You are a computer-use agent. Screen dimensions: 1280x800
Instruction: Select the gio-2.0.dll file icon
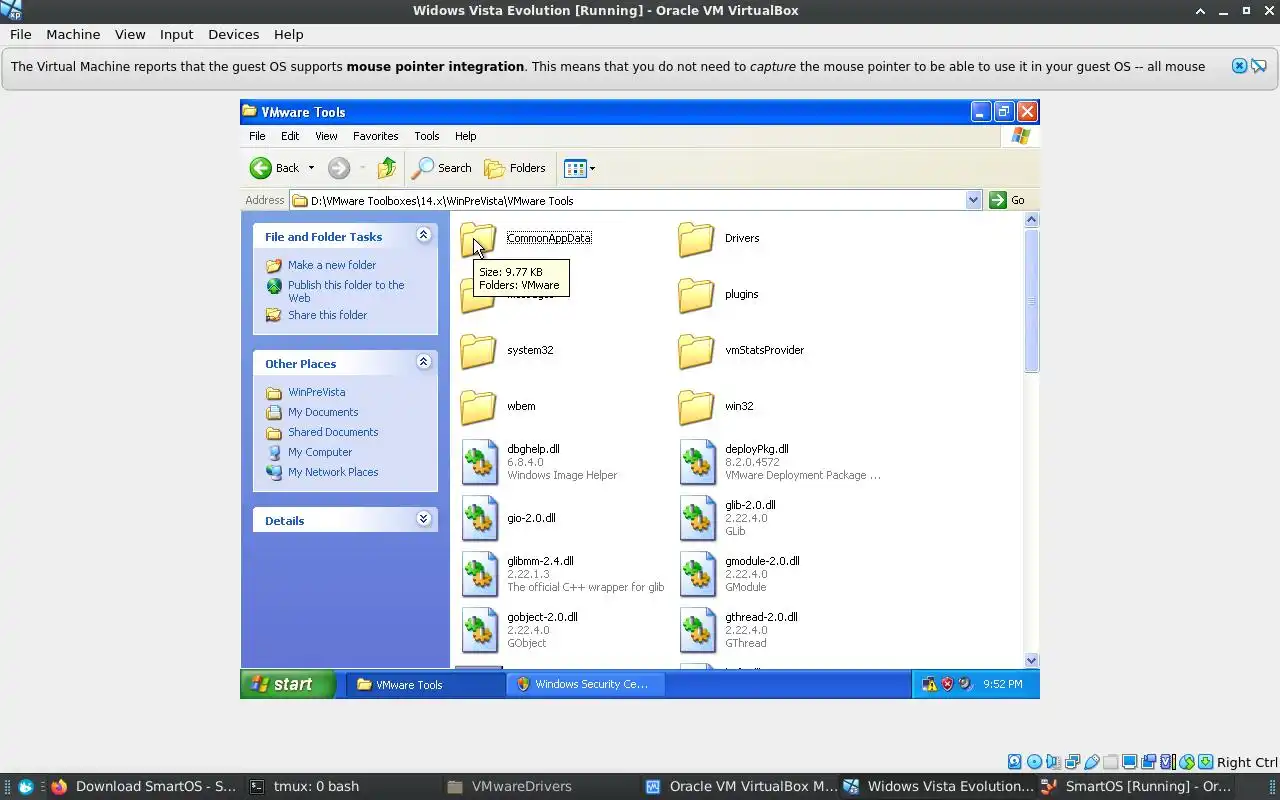pos(480,519)
